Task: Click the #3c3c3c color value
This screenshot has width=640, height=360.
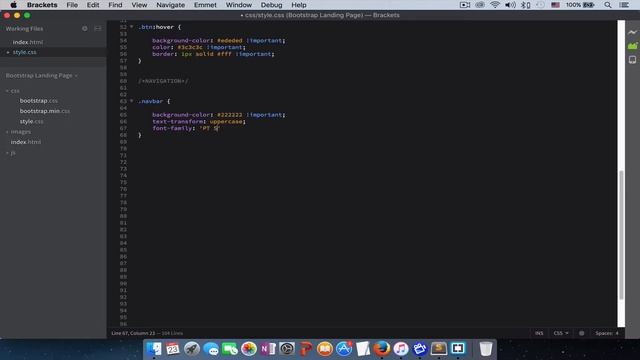Action: coord(190,47)
